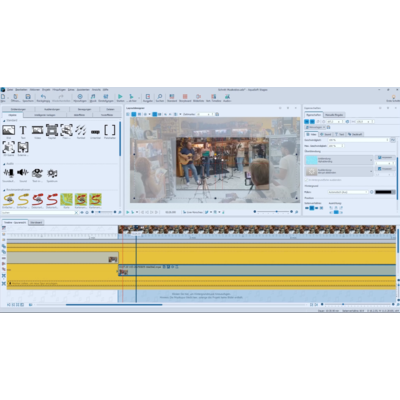Open the Einblendung transition dropdown
Image resolution: width=400 pixels, height=400 pixels.
(x=339, y=160)
